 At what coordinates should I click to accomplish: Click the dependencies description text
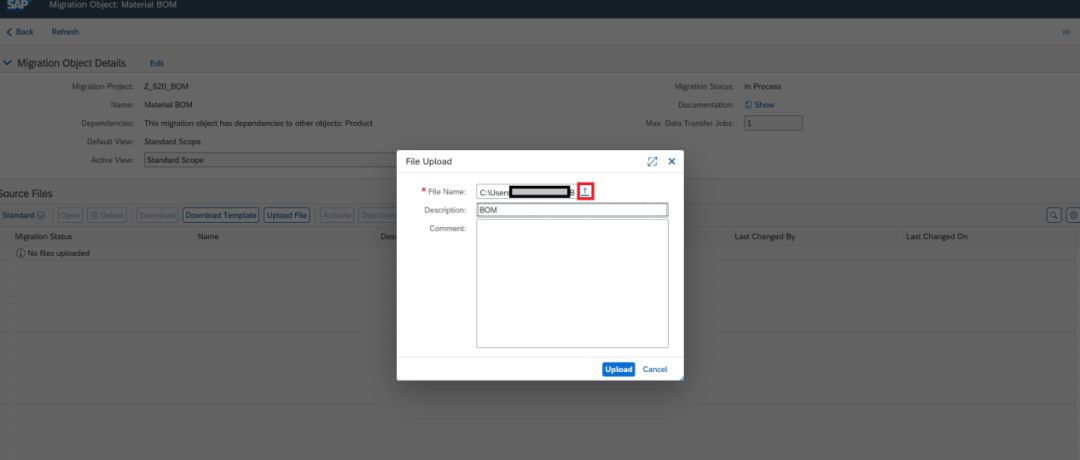tap(258, 123)
